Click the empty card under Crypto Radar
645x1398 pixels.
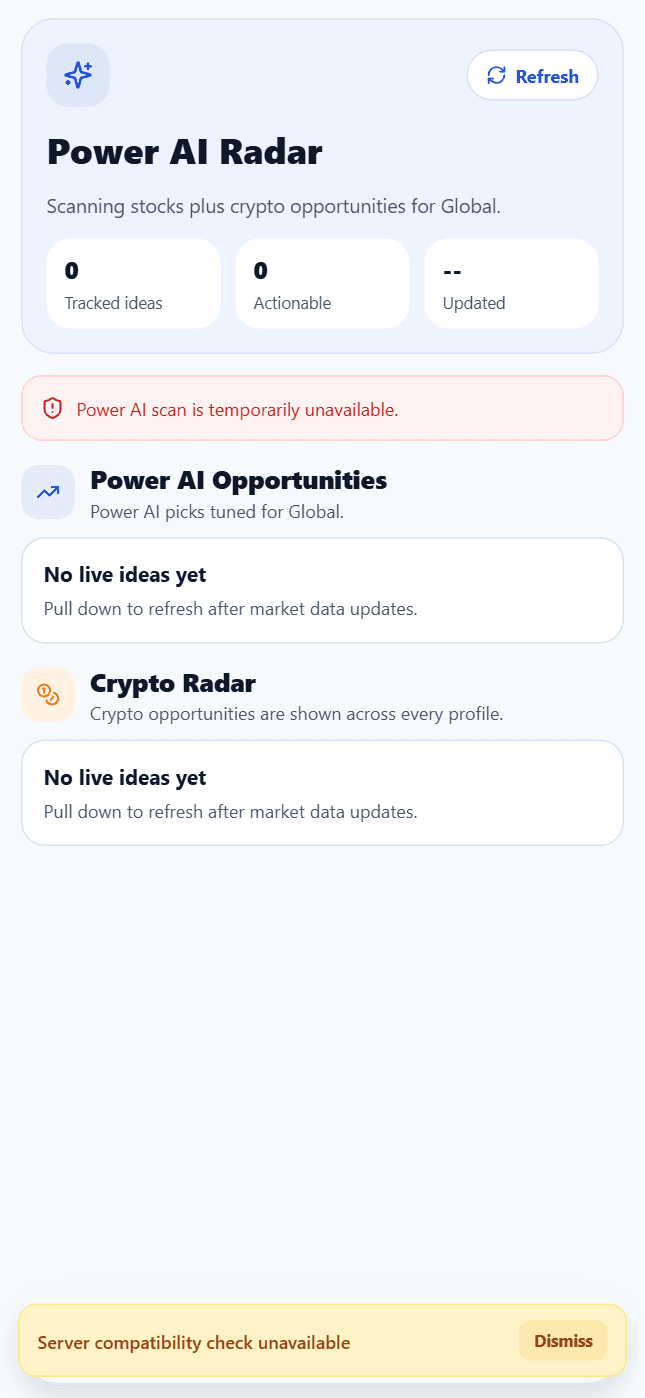point(322,793)
